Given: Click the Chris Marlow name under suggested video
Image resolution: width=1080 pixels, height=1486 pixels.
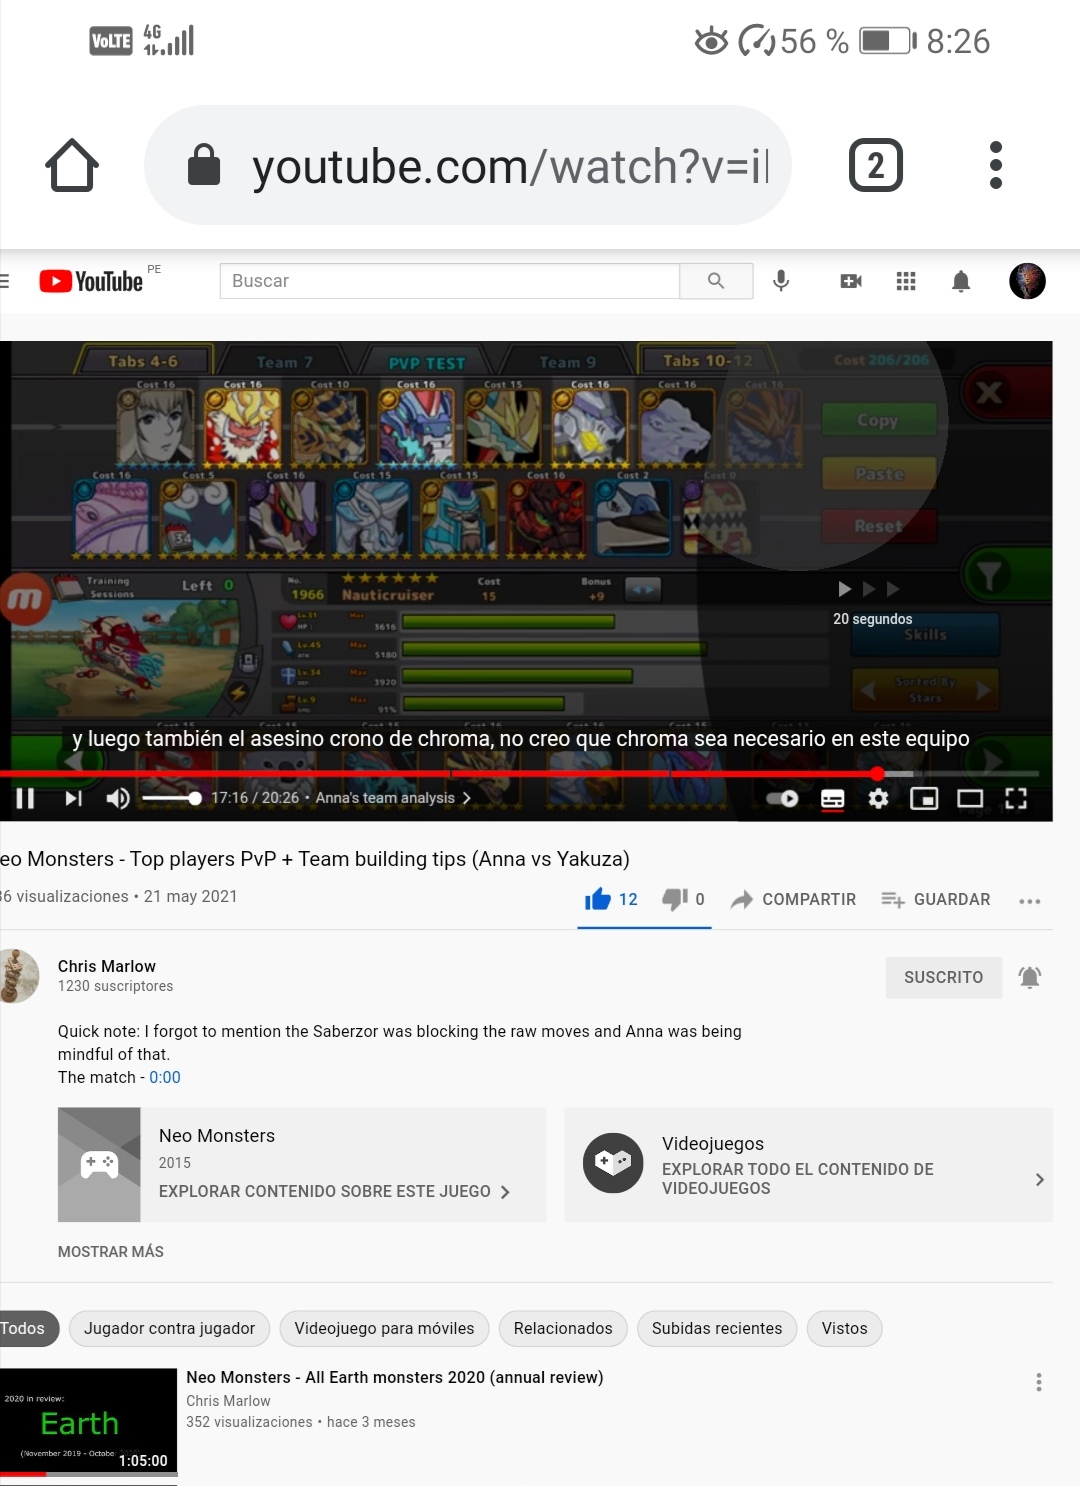Looking at the screenshot, I should click(228, 1401).
